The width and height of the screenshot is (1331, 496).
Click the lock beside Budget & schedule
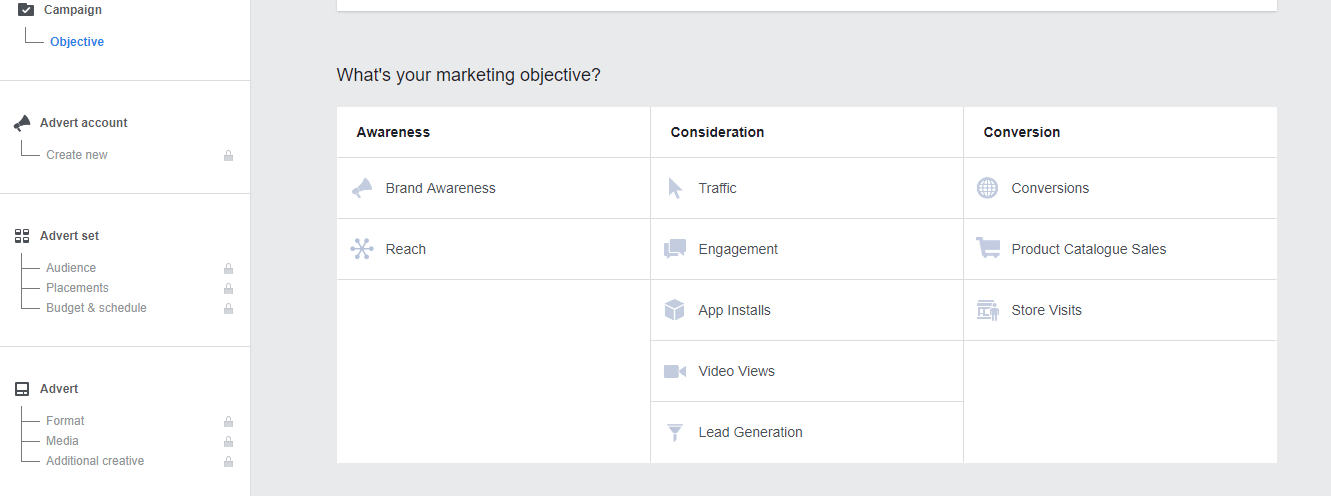[228, 309]
